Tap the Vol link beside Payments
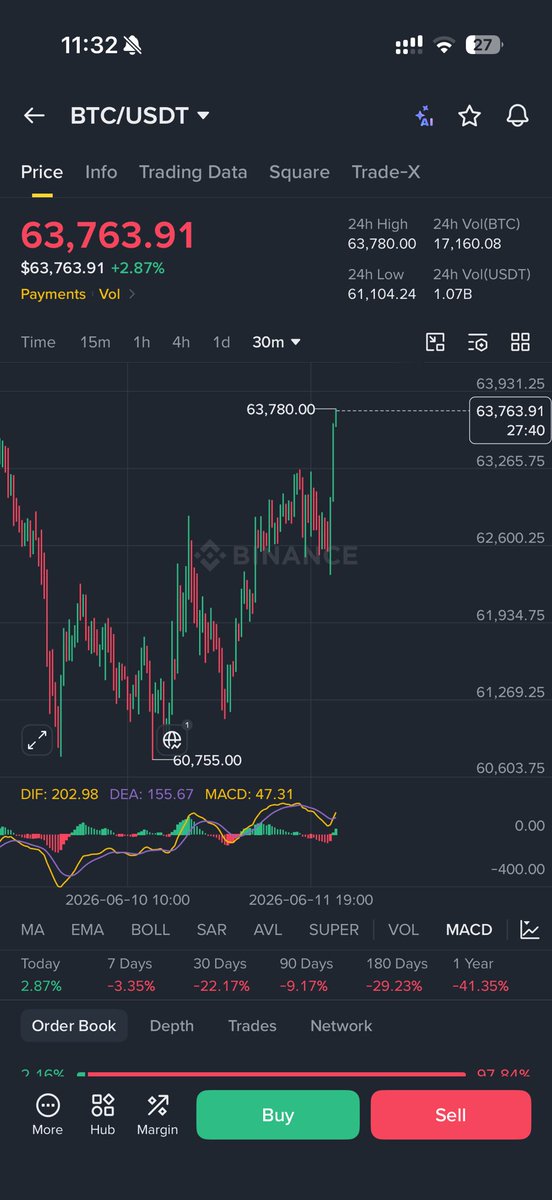The height and width of the screenshot is (1200, 552). [109, 294]
